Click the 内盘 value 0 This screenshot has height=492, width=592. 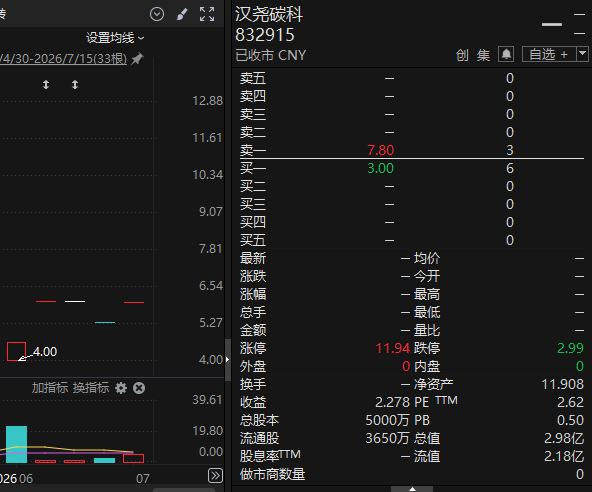(x=580, y=366)
